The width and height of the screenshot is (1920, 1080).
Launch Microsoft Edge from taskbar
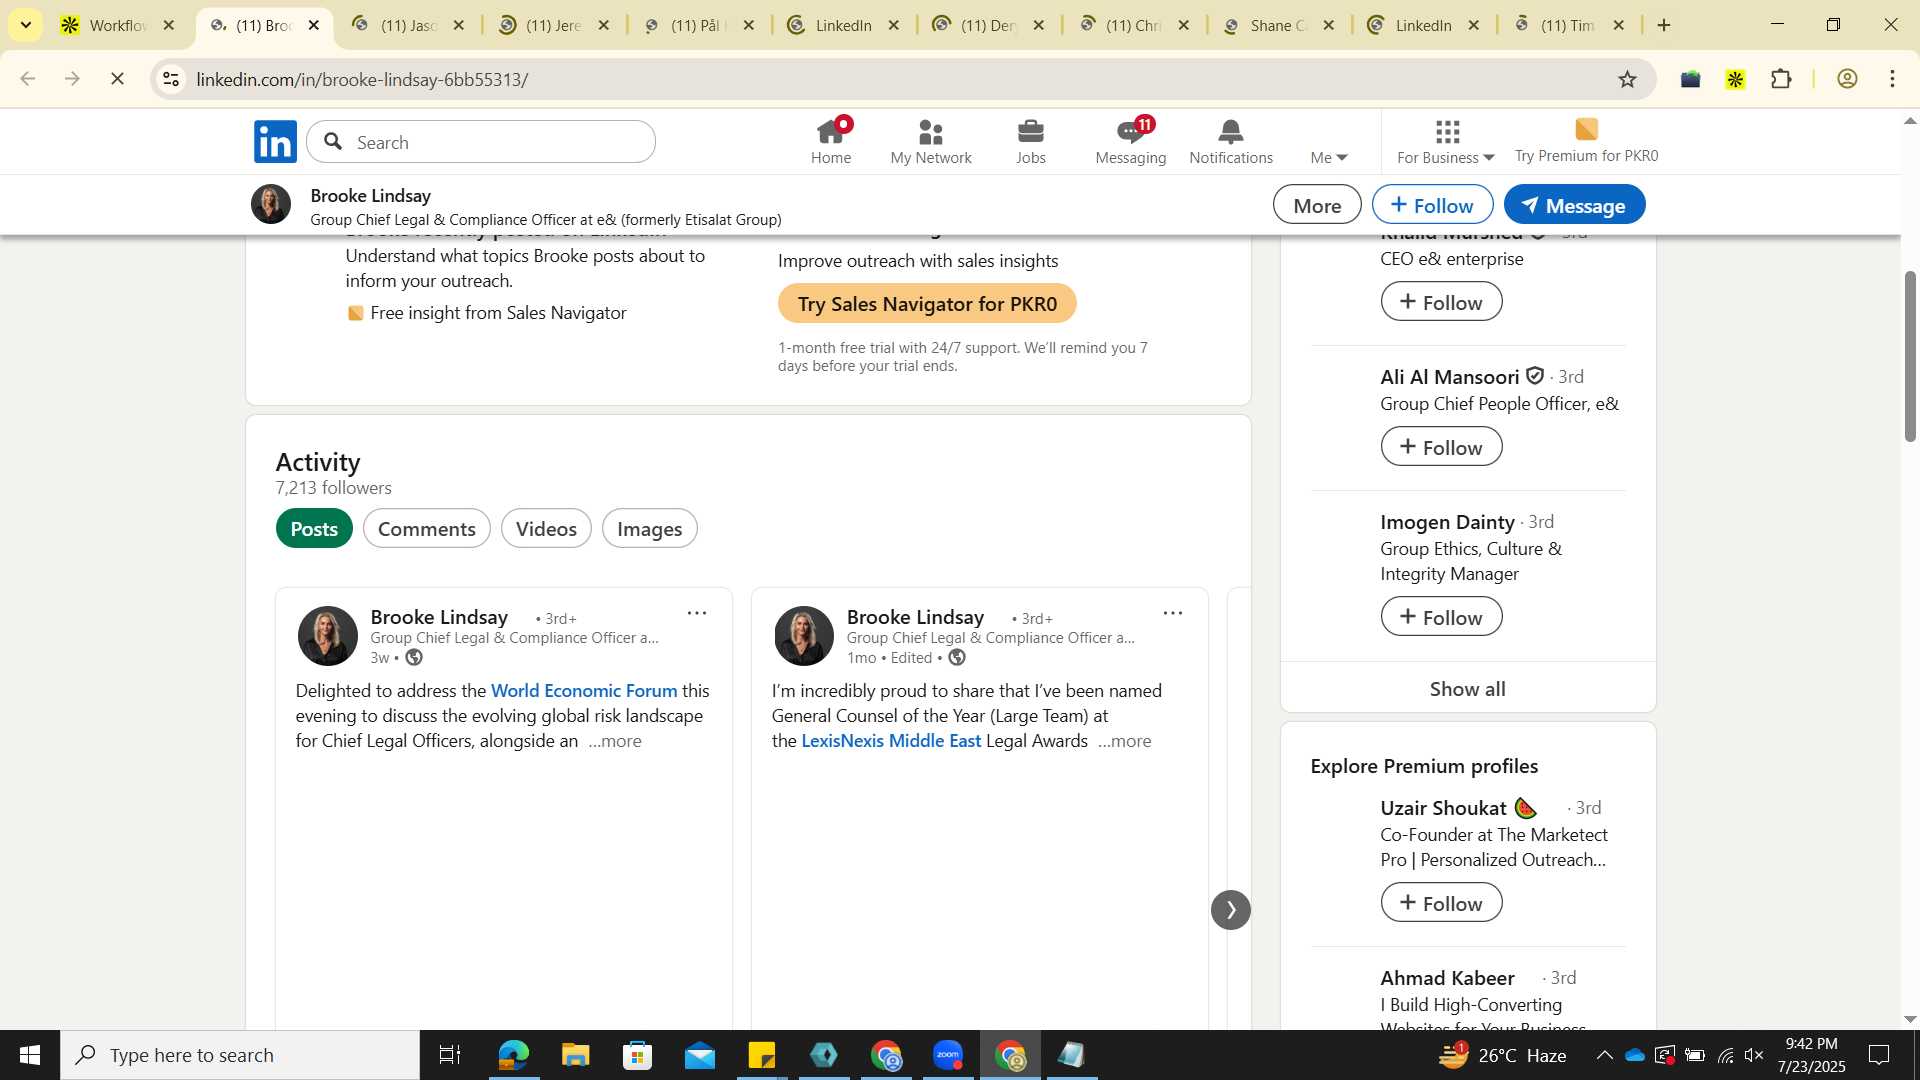pyautogui.click(x=513, y=1055)
